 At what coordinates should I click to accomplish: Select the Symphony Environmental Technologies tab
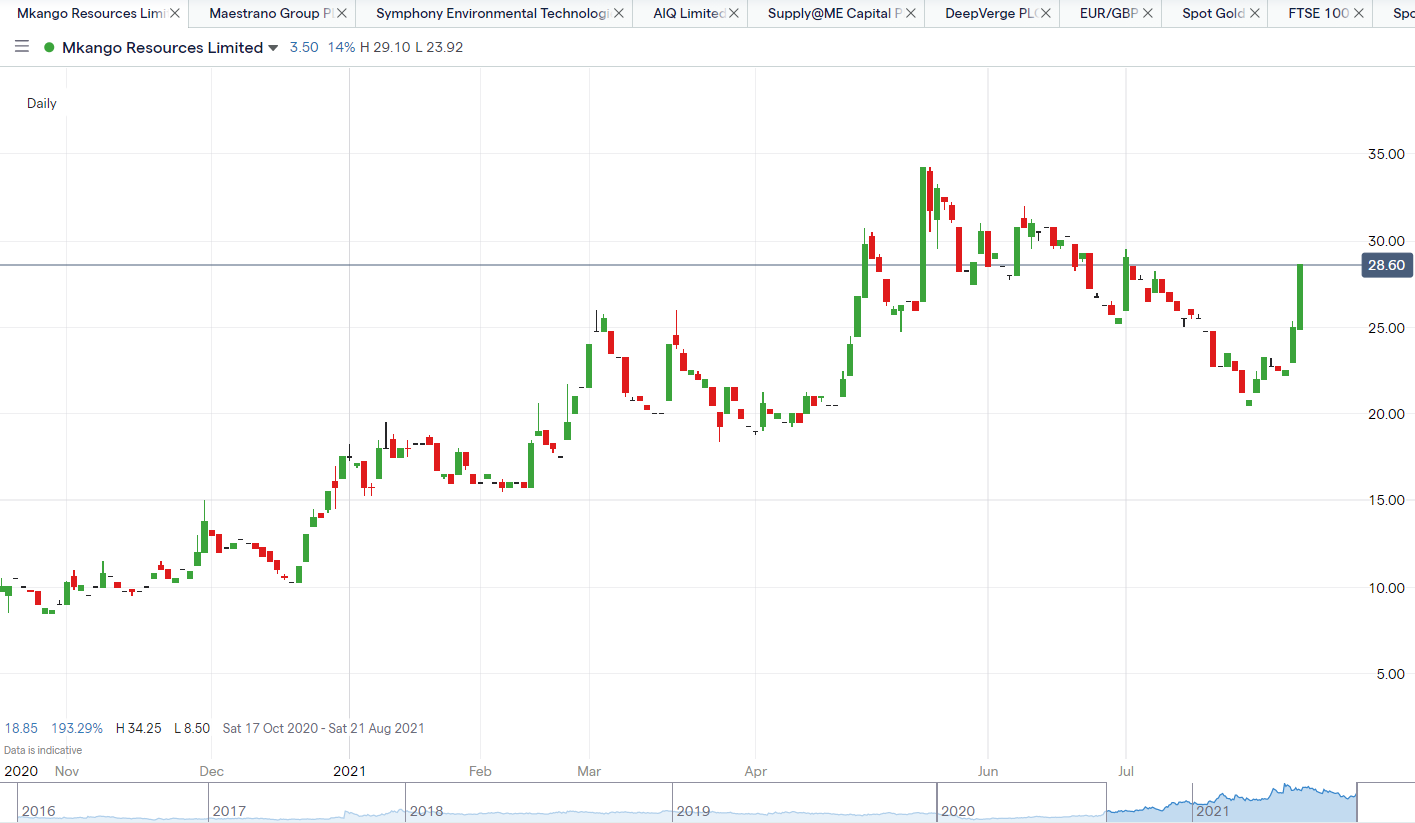(491, 14)
